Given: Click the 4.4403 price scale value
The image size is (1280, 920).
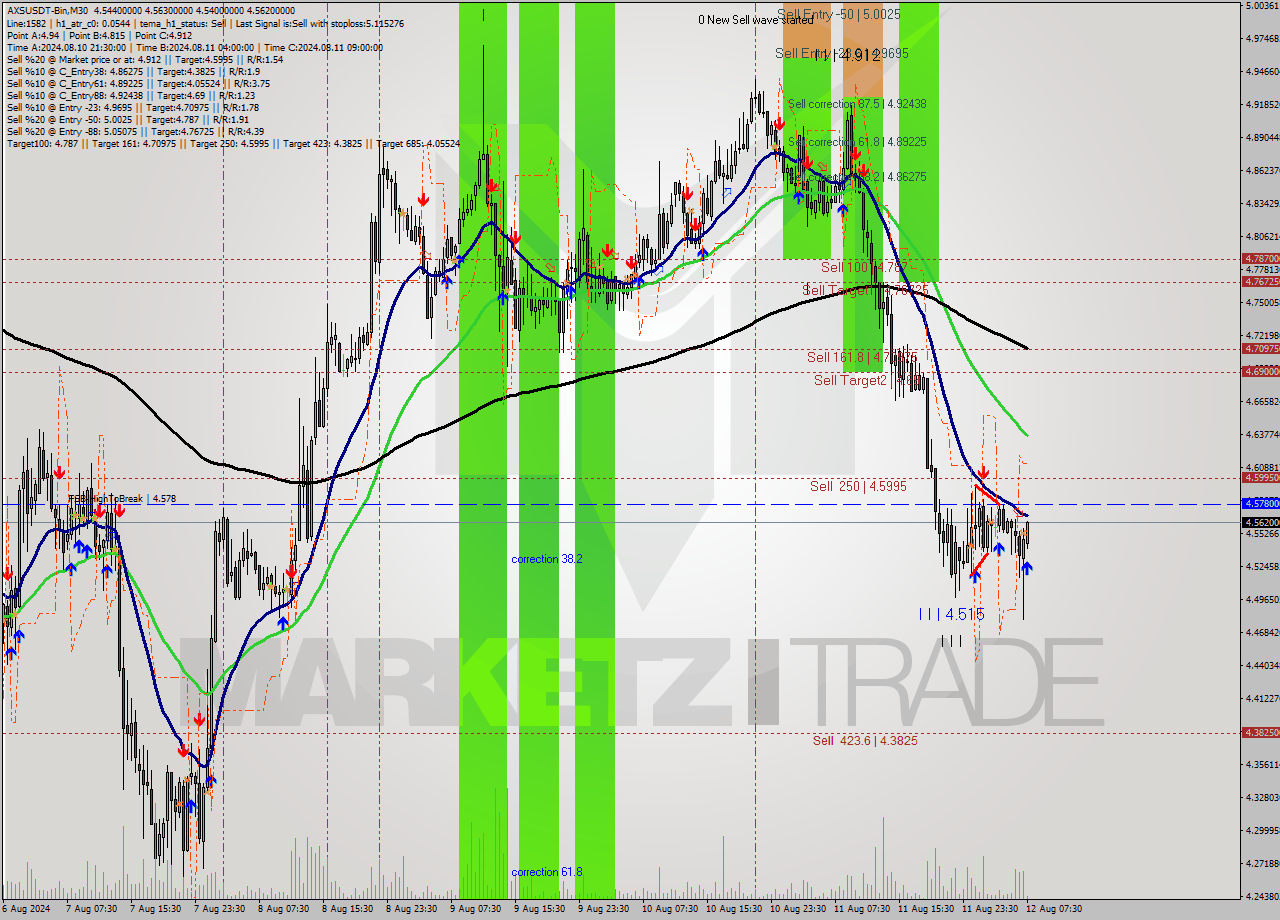Looking at the screenshot, I should point(1263,665).
